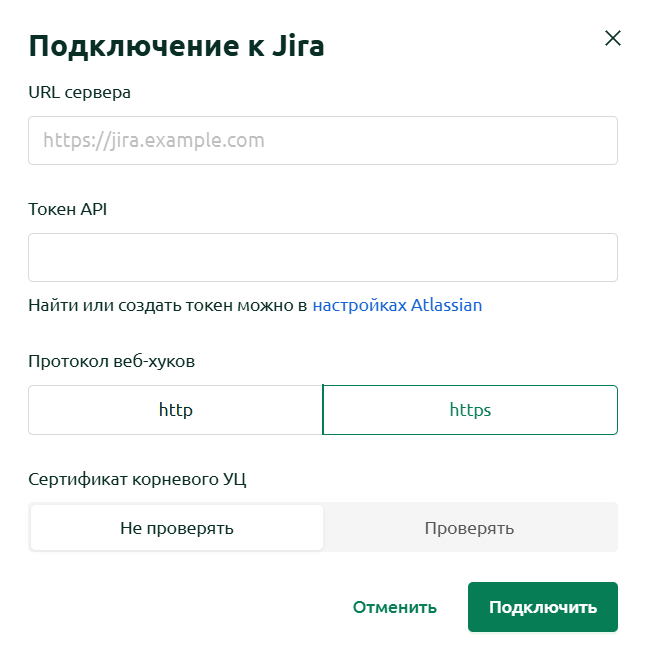Open the настройках Atlassian link

click(397, 305)
